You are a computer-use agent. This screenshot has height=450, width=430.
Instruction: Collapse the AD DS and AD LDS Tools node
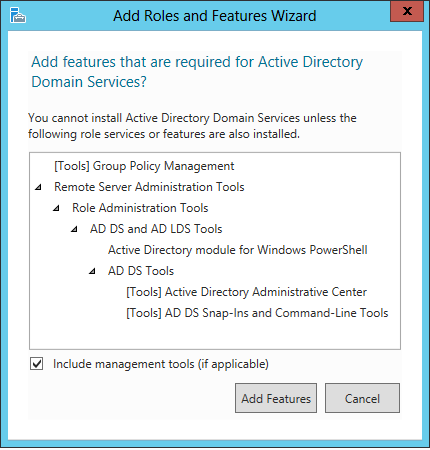(x=74, y=229)
